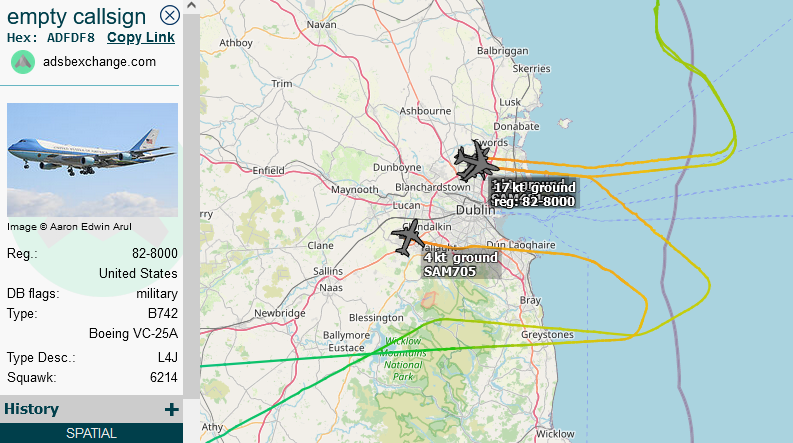Click the Blessington town label on map

click(x=376, y=318)
